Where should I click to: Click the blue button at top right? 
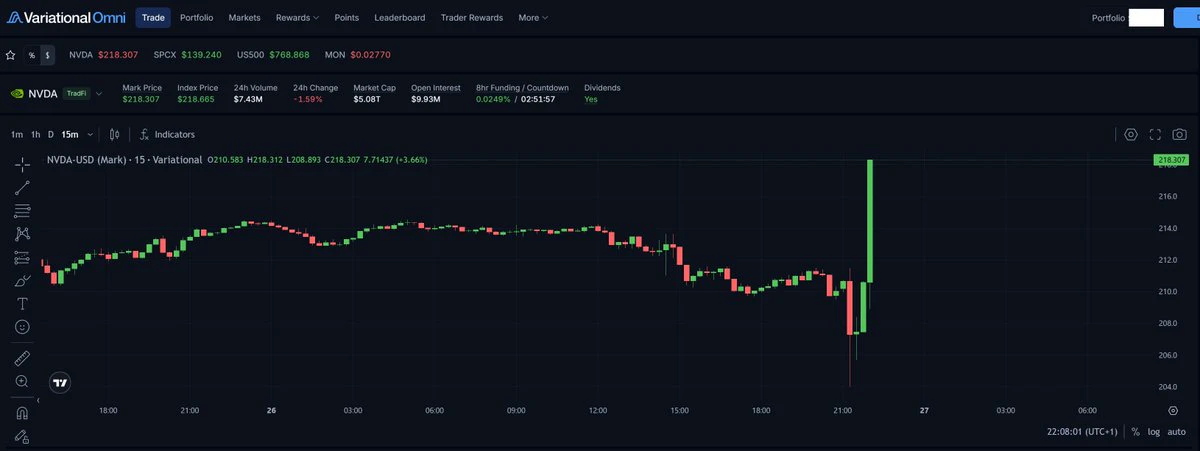coord(1186,17)
